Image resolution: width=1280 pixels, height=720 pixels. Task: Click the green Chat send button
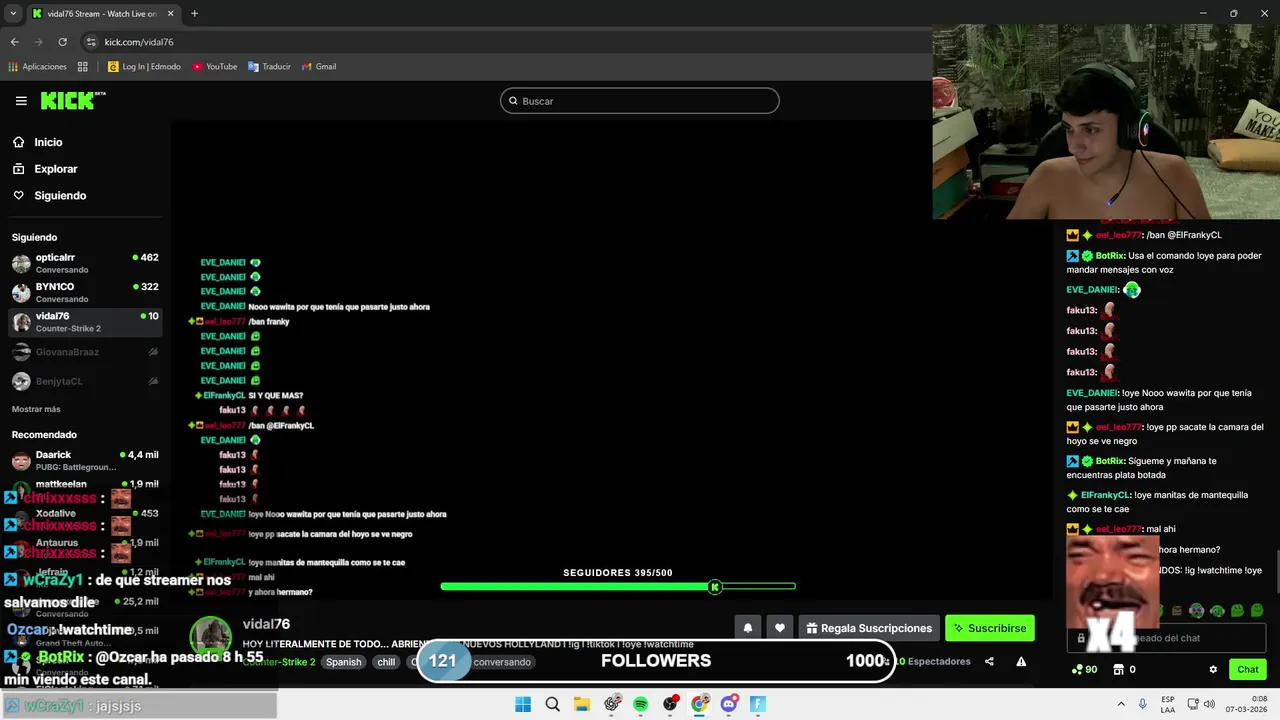(1248, 670)
